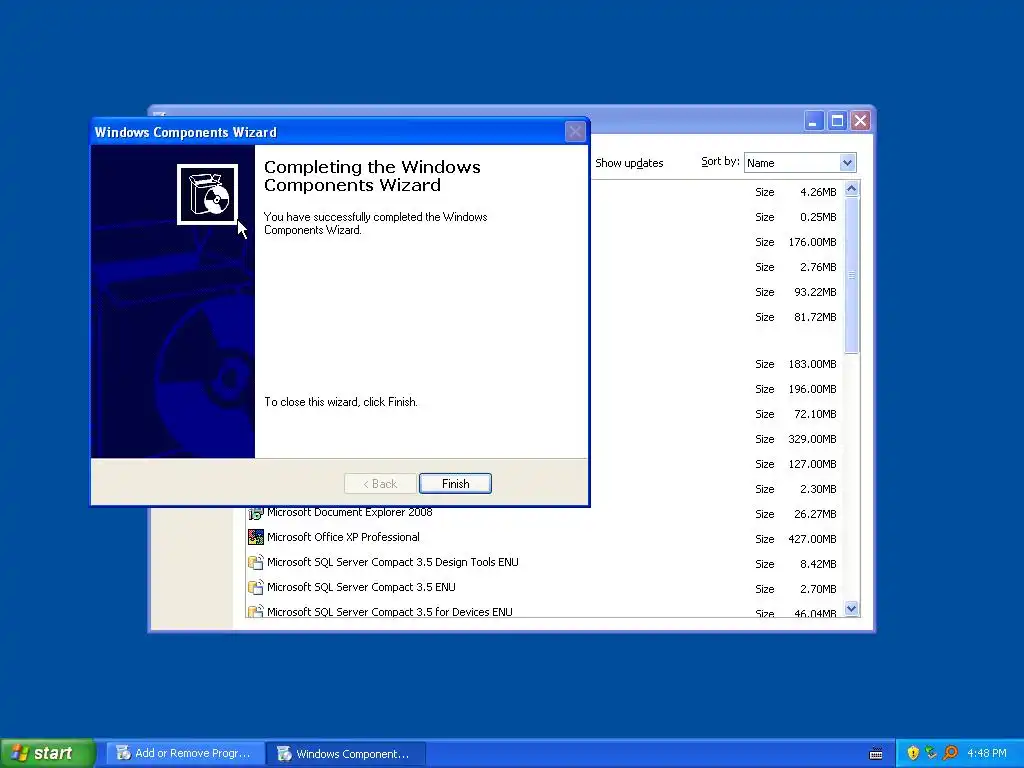Image resolution: width=1024 pixels, height=768 pixels.
Task: Minimize the Add or Remove Programs window
Action: 813,121
